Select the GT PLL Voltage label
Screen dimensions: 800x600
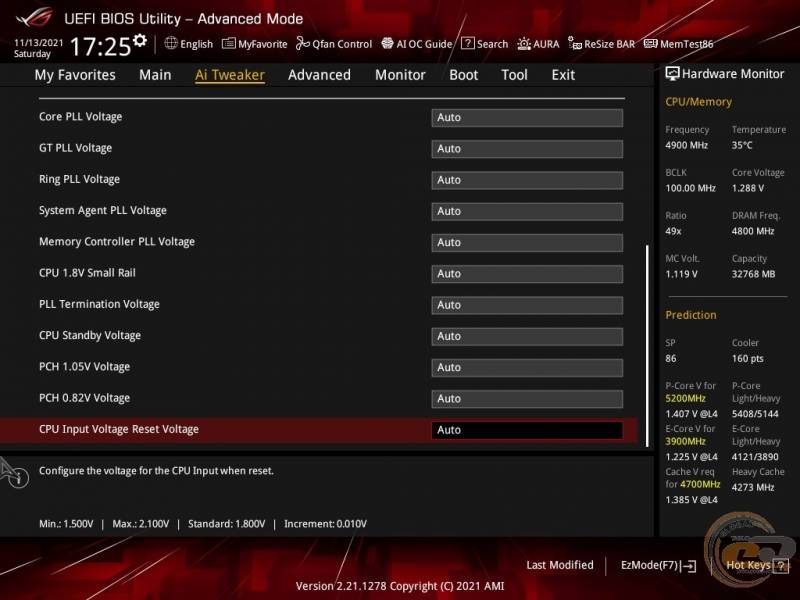point(76,148)
